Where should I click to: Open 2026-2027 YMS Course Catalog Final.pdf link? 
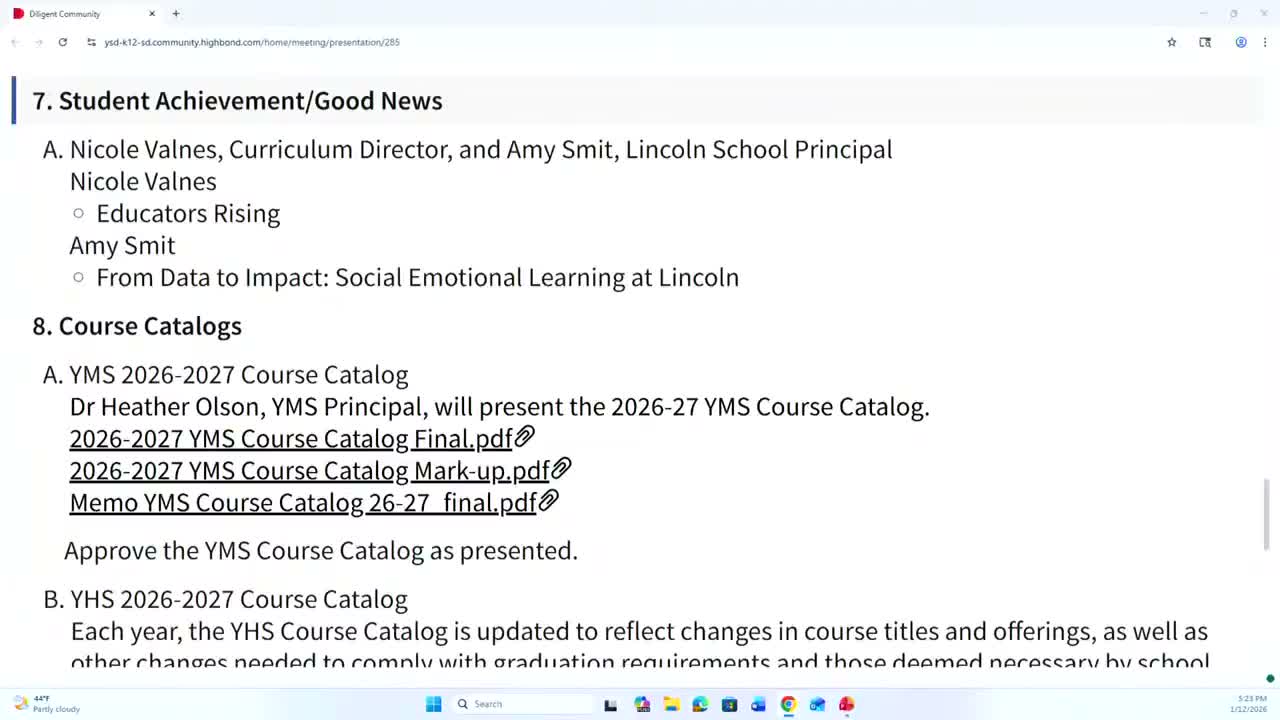(290, 438)
